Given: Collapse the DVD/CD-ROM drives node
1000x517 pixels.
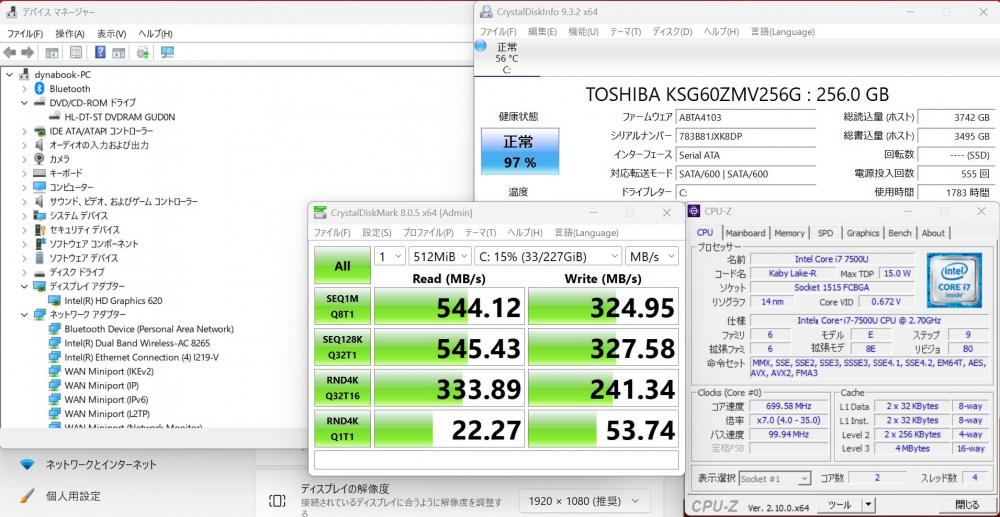Looking at the screenshot, I should tap(24, 103).
